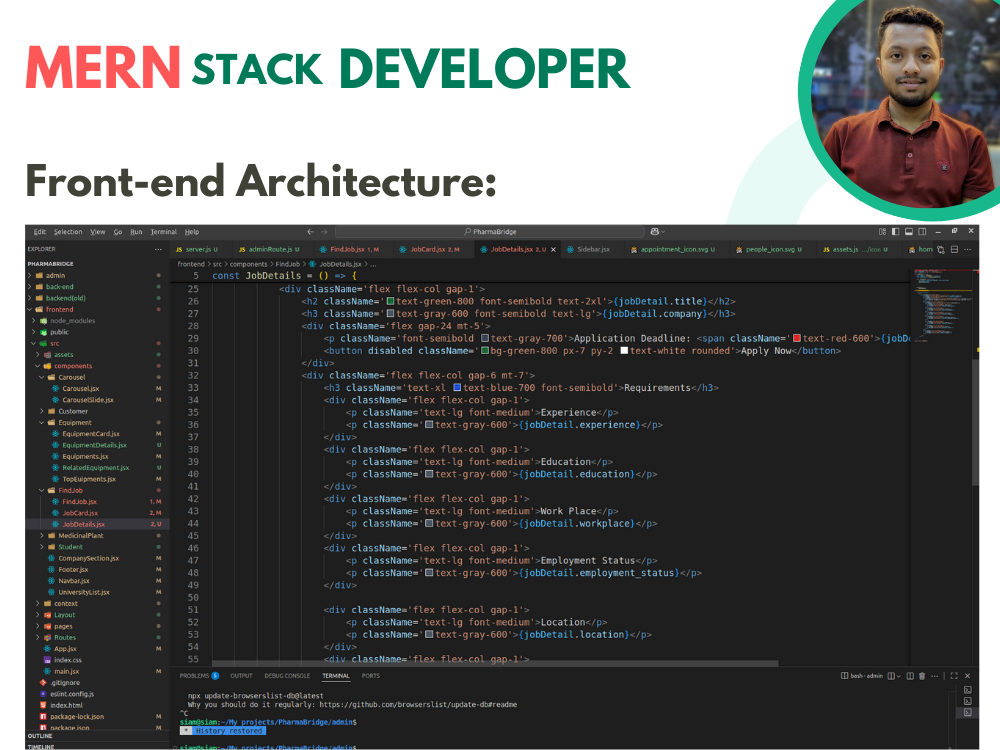Screen dimensions: 1000x750
Task: Switch to the PROBLEMS panel tab
Action: (198, 676)
